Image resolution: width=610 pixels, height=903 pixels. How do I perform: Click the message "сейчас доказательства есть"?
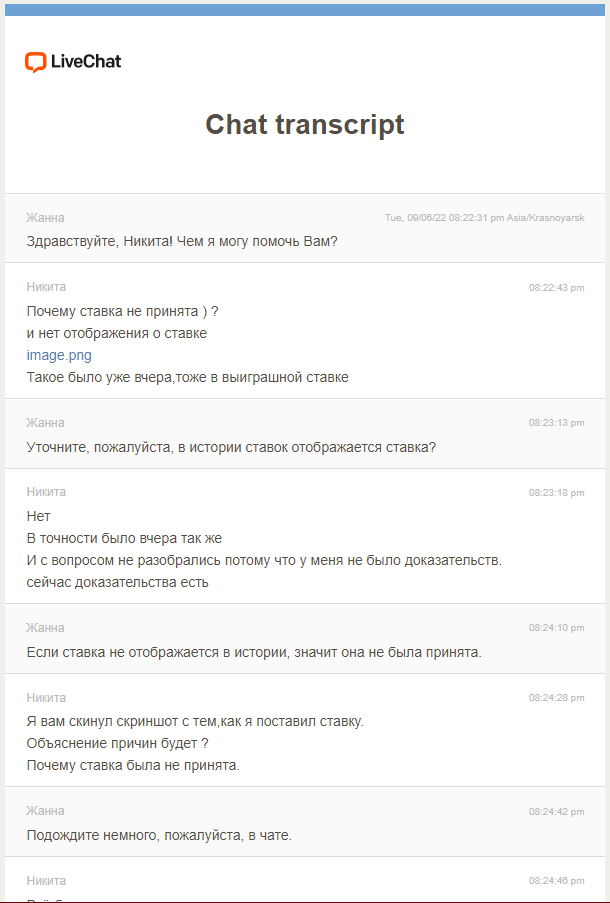tap(118, 582)
